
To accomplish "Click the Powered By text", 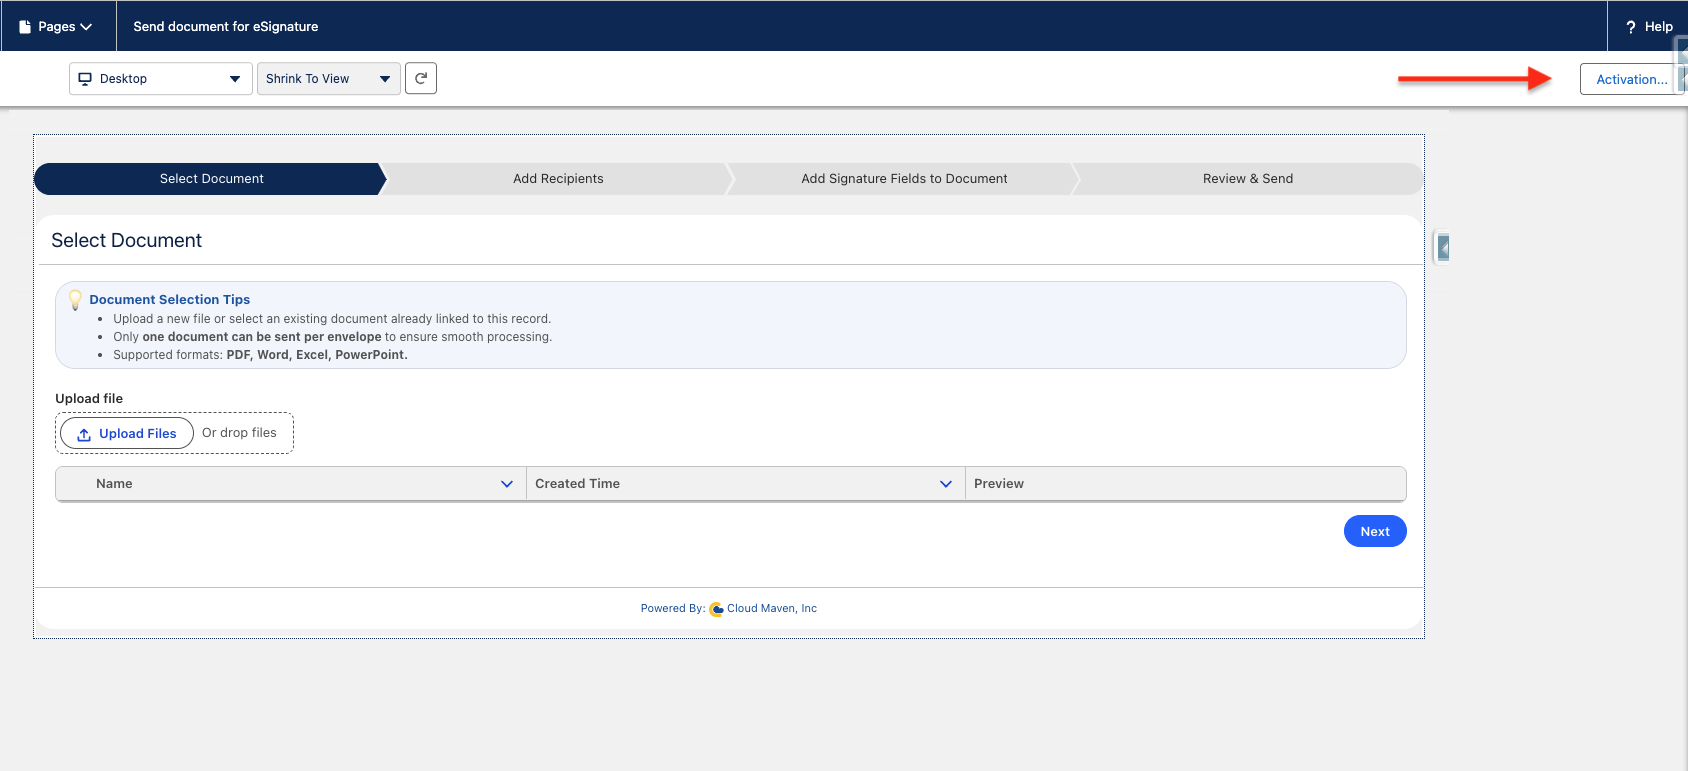I will pyautogui.click(x=672, y=608).
